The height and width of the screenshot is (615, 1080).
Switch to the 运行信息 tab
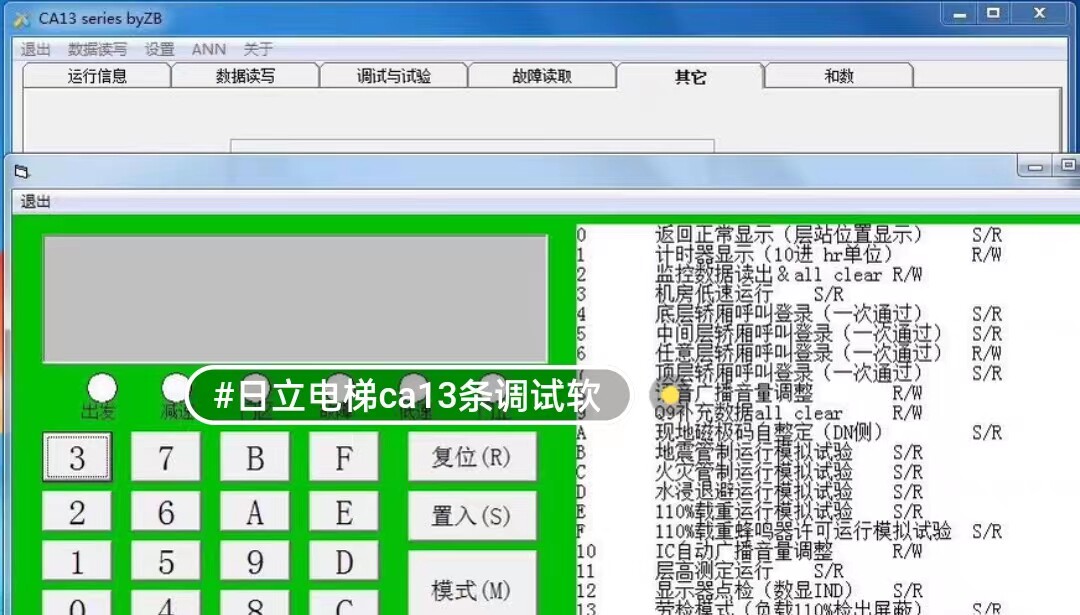pos(95,75)
